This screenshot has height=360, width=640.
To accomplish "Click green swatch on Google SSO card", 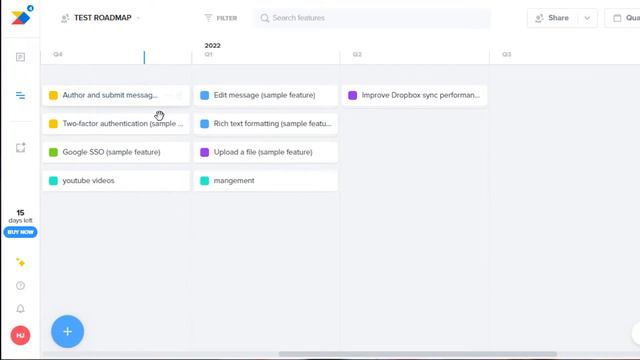I will [x=53, y=152].
